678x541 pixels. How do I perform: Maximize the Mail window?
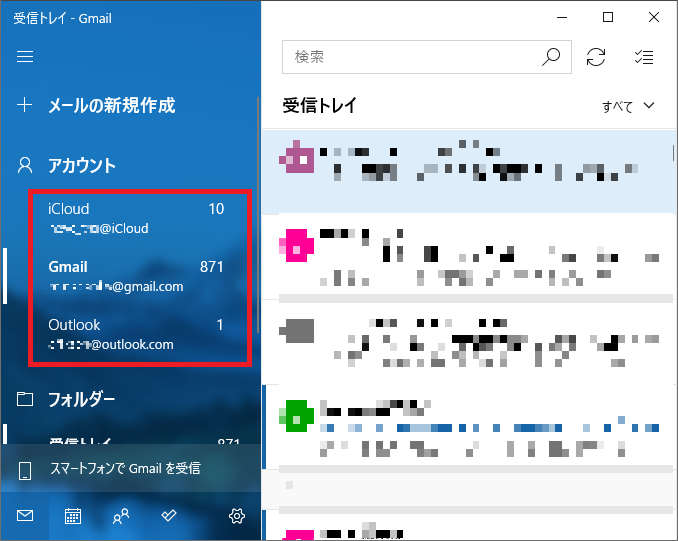pos(608,17)
